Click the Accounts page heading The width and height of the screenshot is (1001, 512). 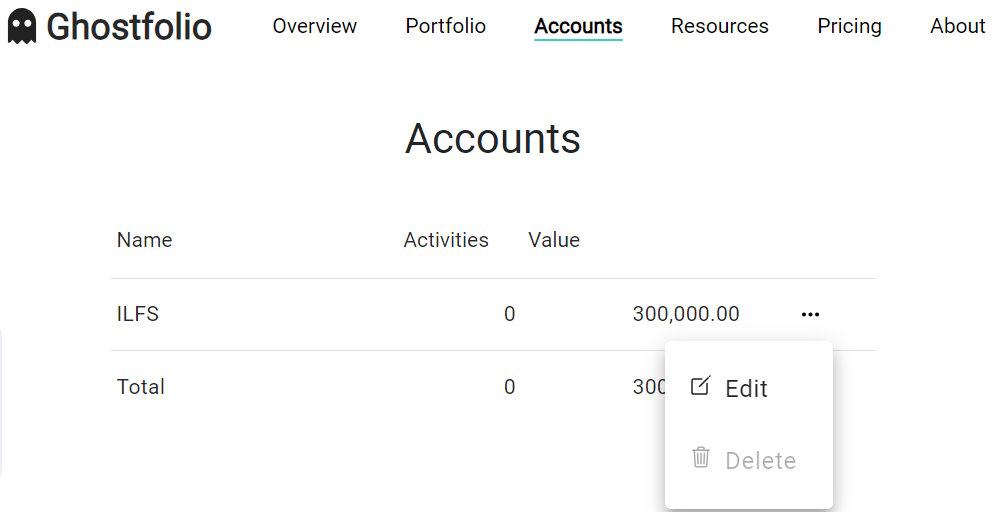(492, 138)
